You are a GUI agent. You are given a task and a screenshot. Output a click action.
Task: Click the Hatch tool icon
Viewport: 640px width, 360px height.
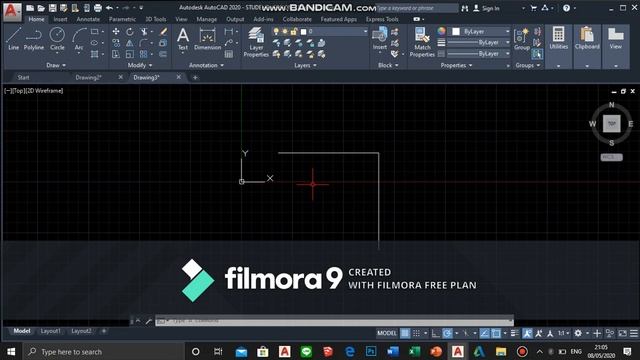(x=95, y=54)
